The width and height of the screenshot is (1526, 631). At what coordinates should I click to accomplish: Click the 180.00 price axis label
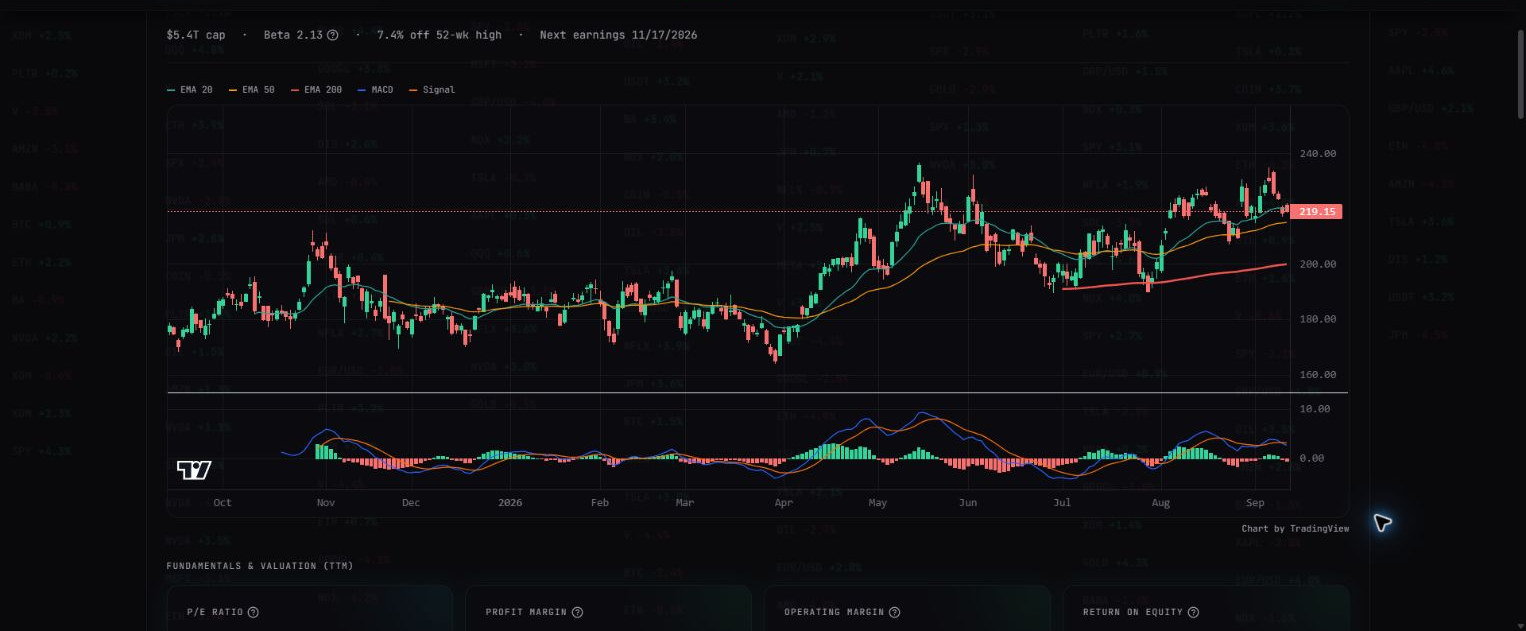click(x=1316, y=319)
